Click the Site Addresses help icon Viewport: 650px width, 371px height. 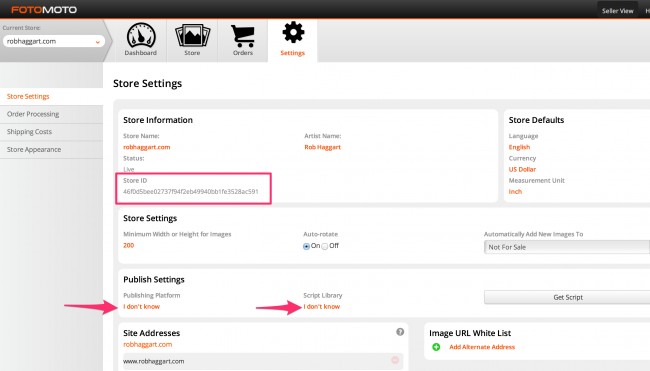[400, 332]
